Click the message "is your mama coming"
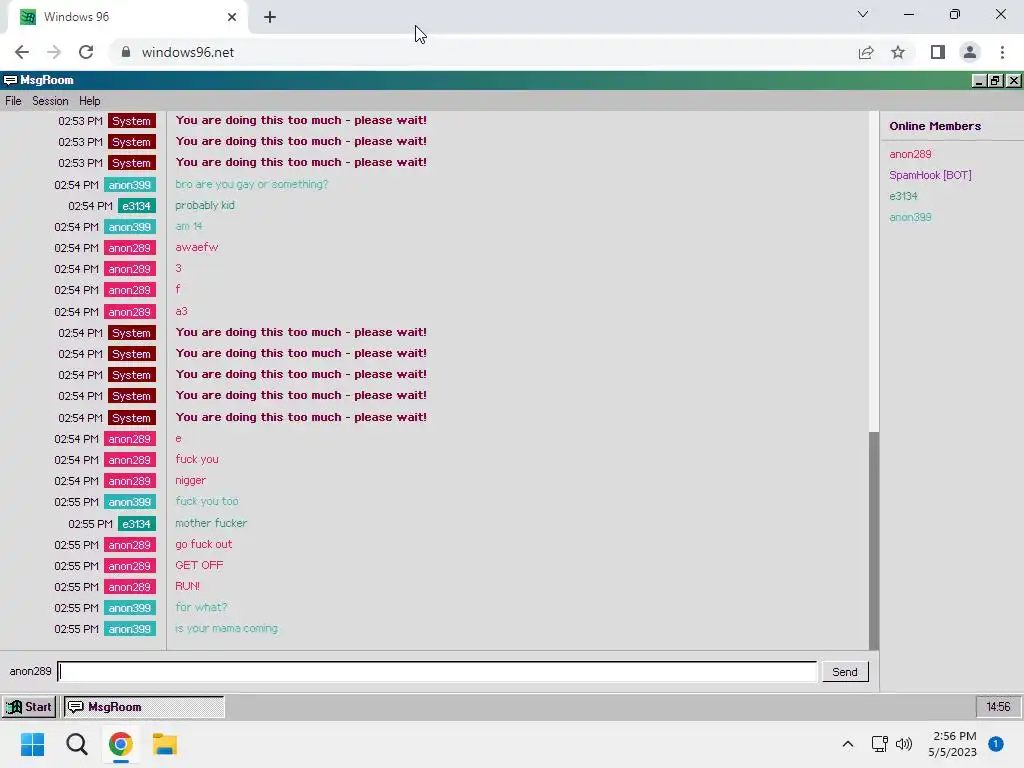This screenshot has height=768, width=1024. [226, 629]
